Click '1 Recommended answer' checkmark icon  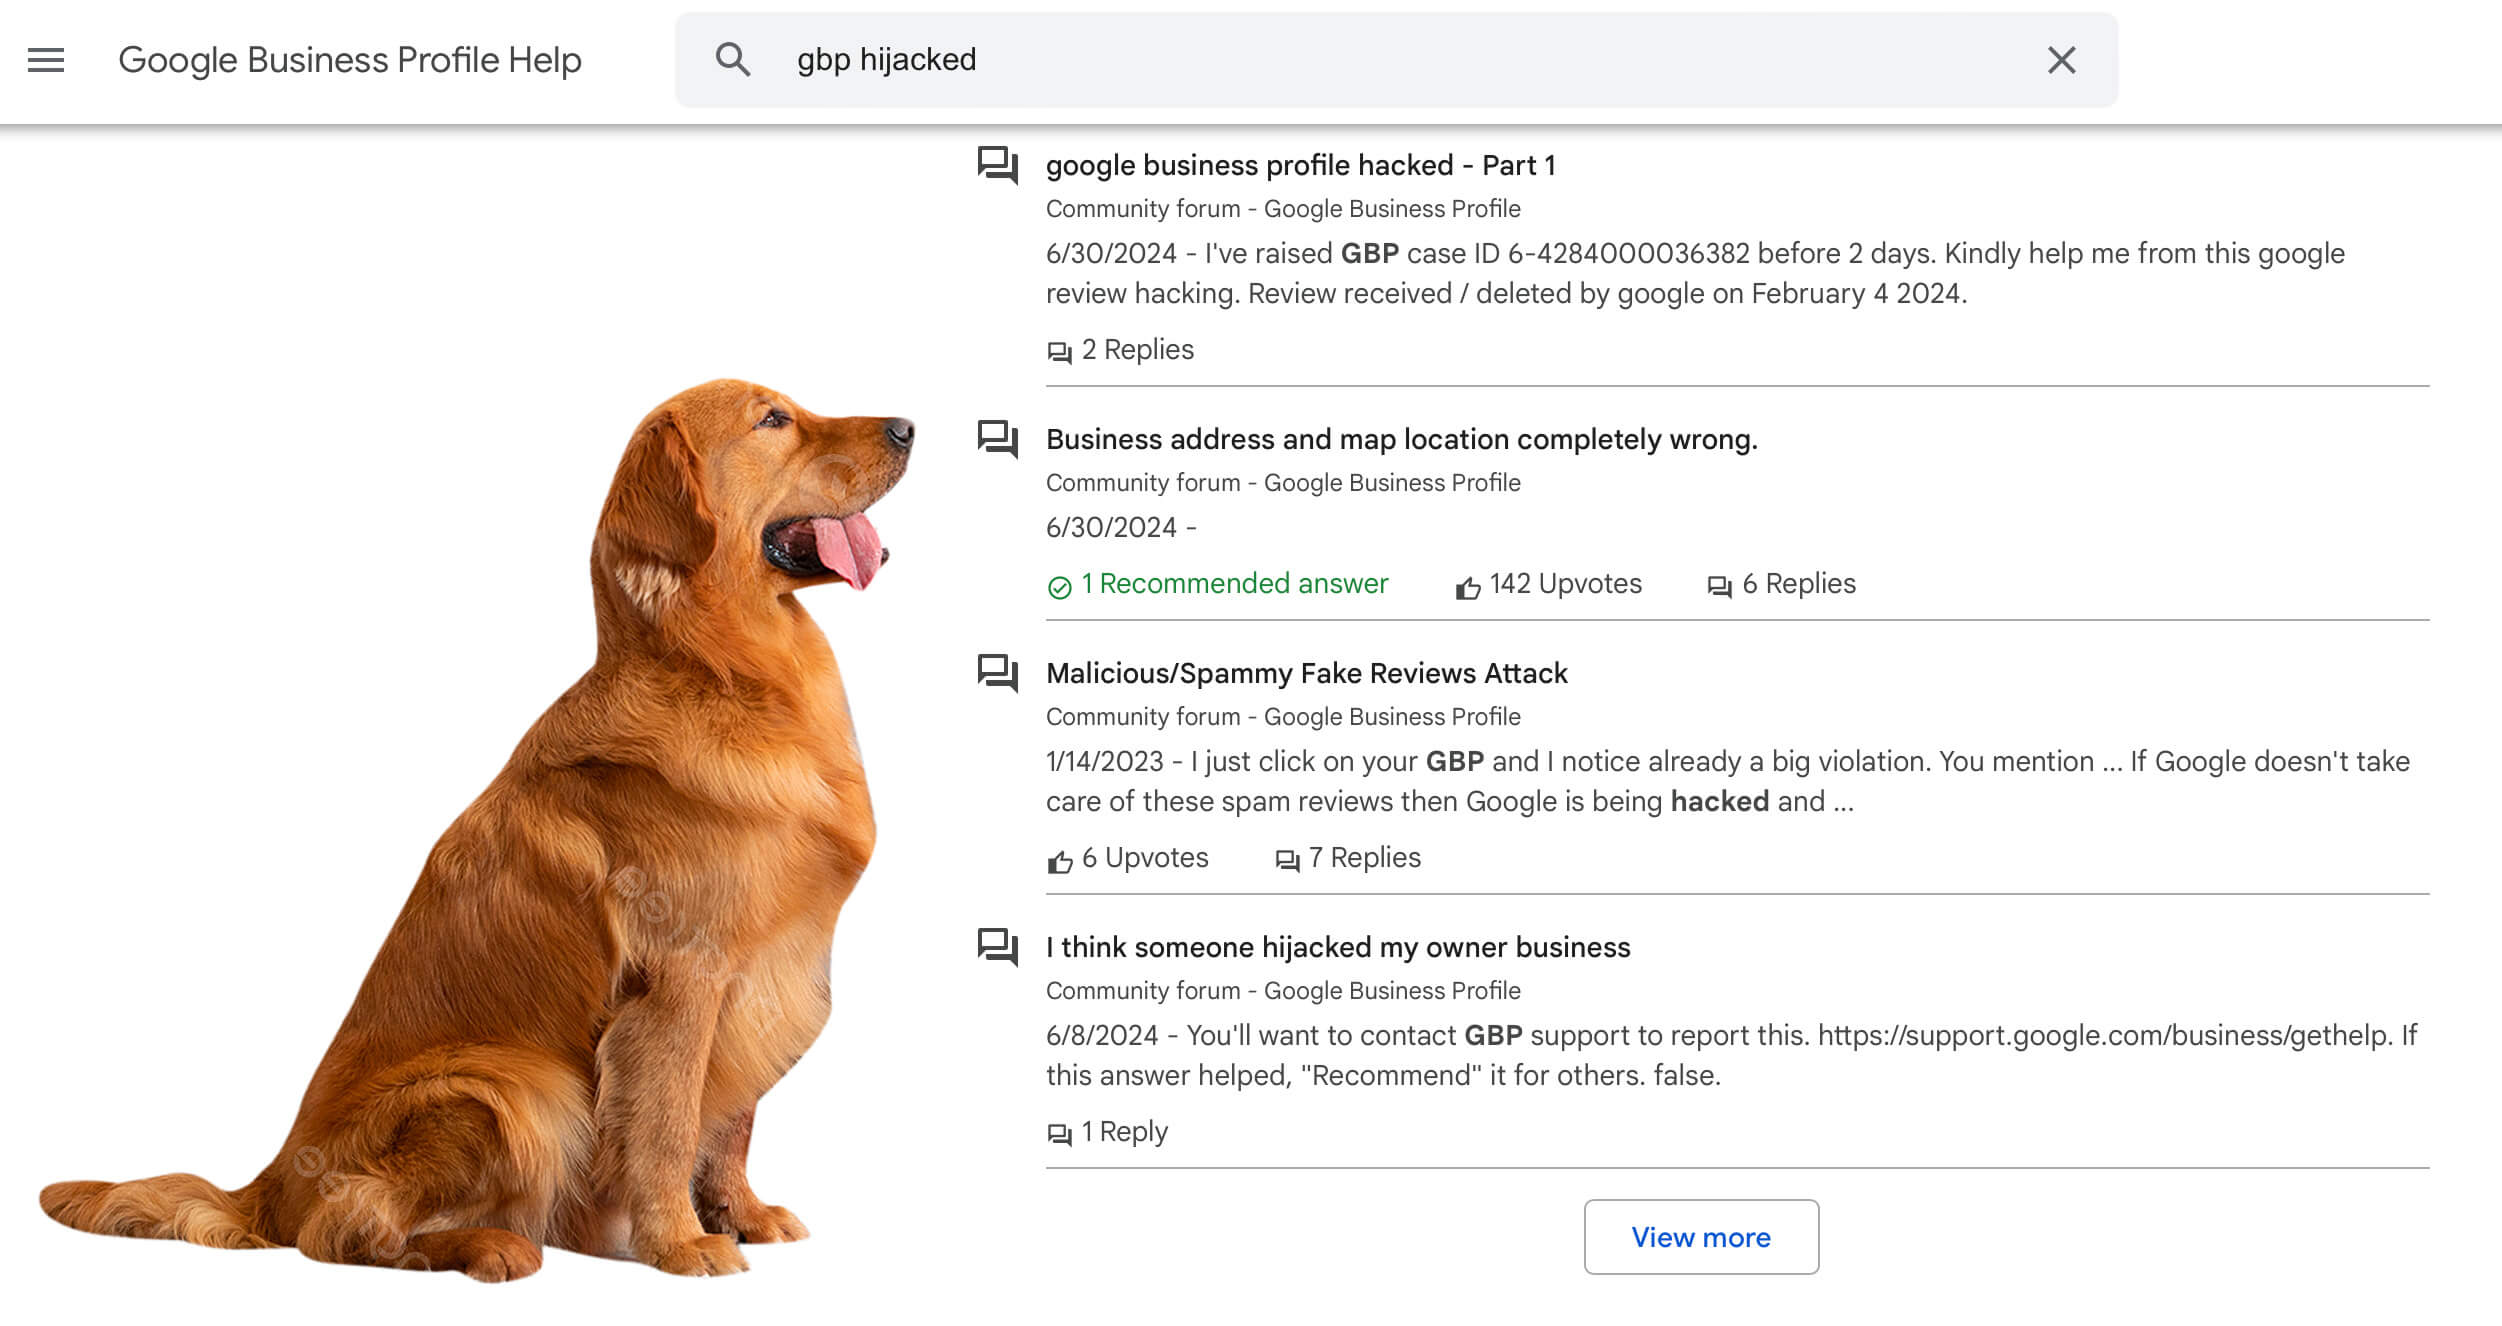pyautogui.click(x=1059, y=587)
